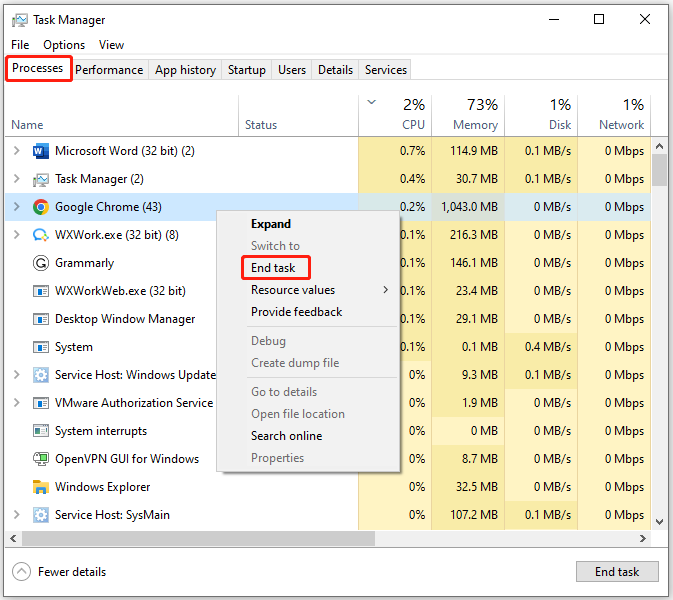Open the Resource values submenu arrow
The height and width of the screenshot is (600, 673).
tap(385, 290)
